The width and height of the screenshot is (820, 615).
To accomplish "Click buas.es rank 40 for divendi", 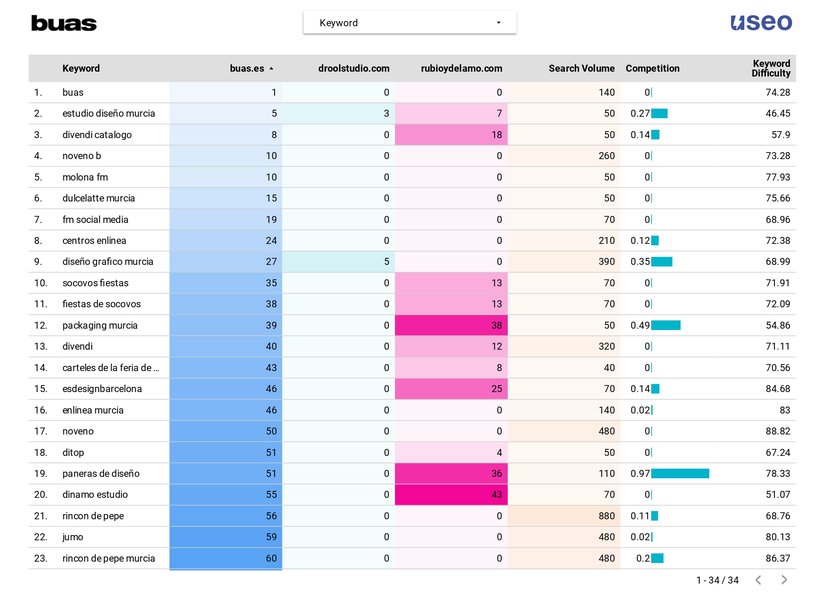I will click(x=226, y=346).
